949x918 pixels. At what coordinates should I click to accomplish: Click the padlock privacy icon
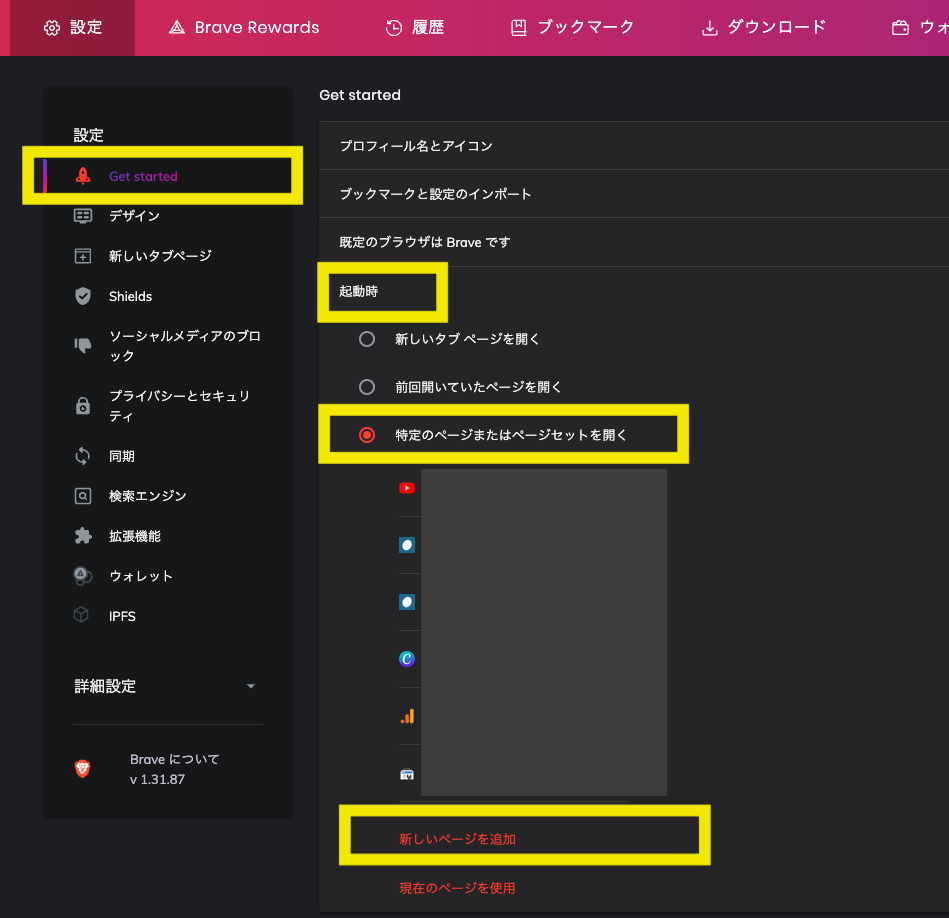pos(83,405)
